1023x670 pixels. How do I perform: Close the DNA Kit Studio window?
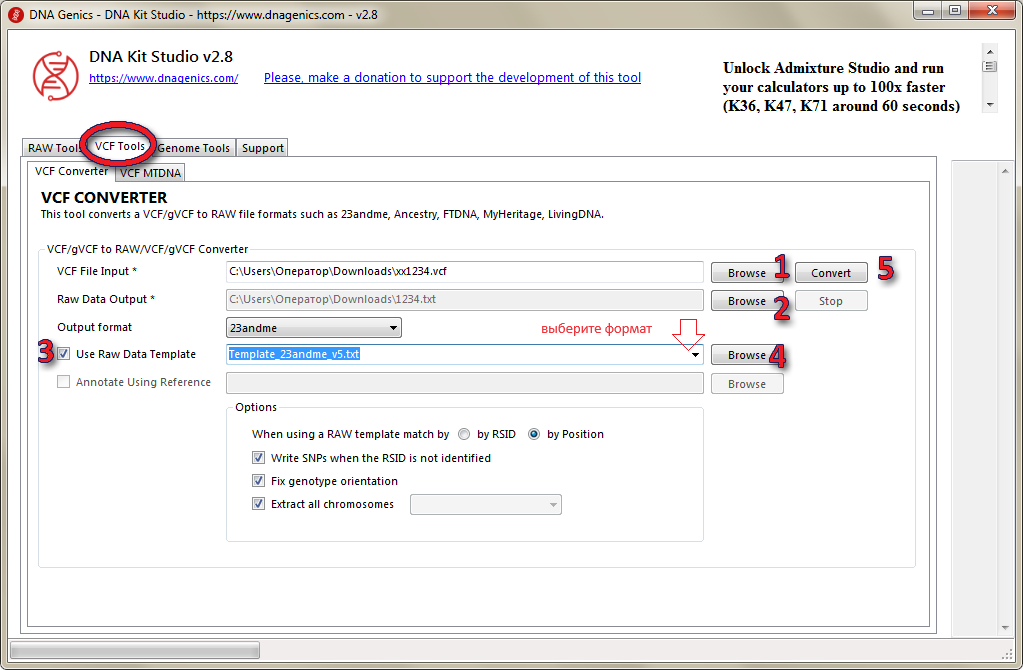coord(992,10)
